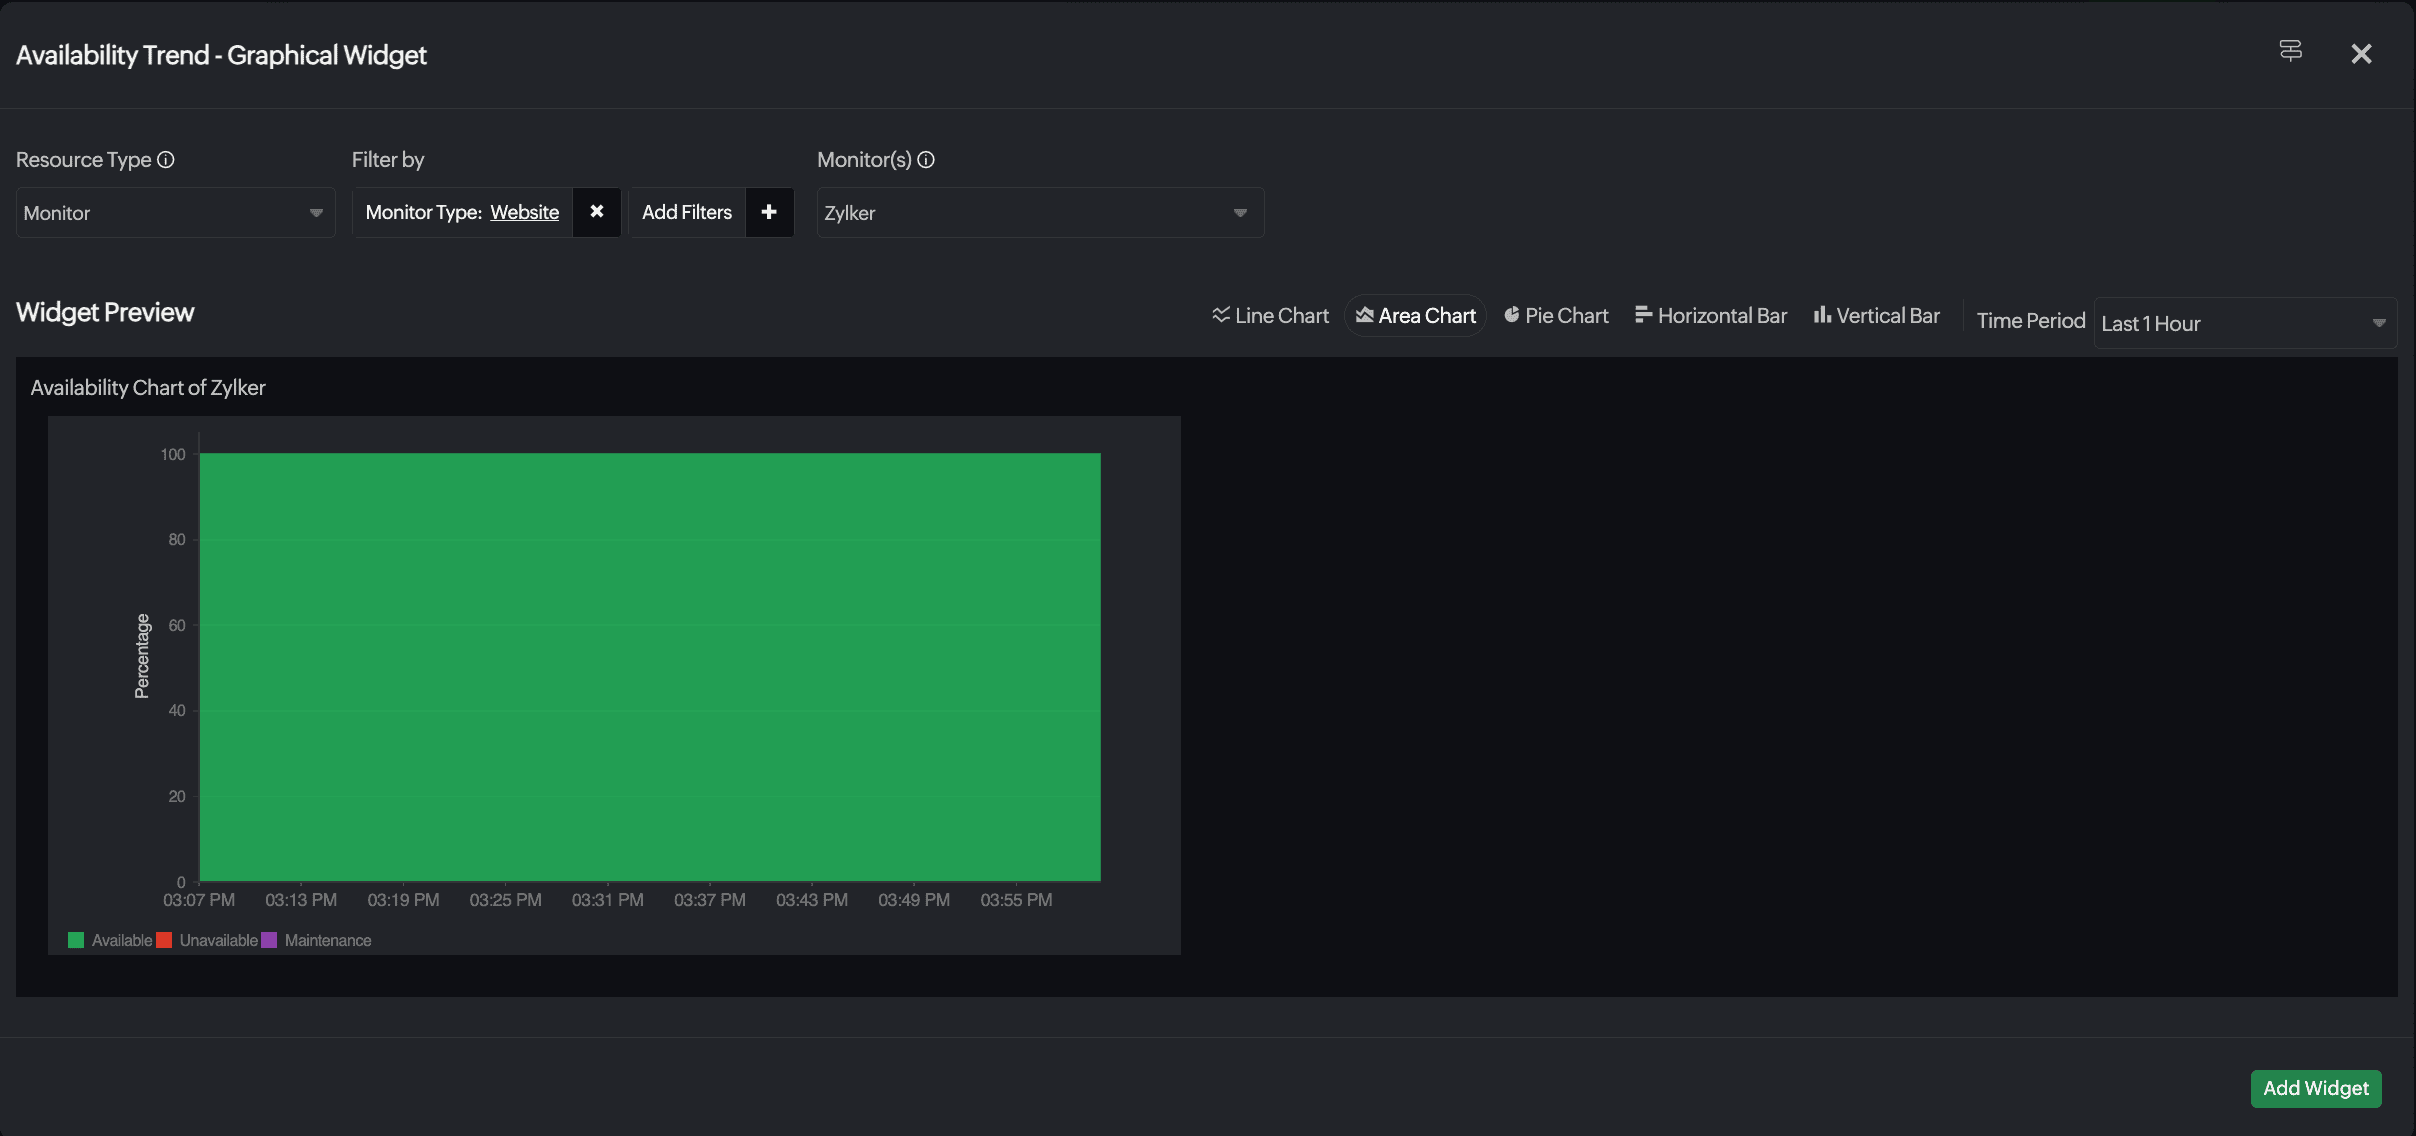Click the plus icon beside Add Filters
2416x1136 pixels.
(769, 212)
